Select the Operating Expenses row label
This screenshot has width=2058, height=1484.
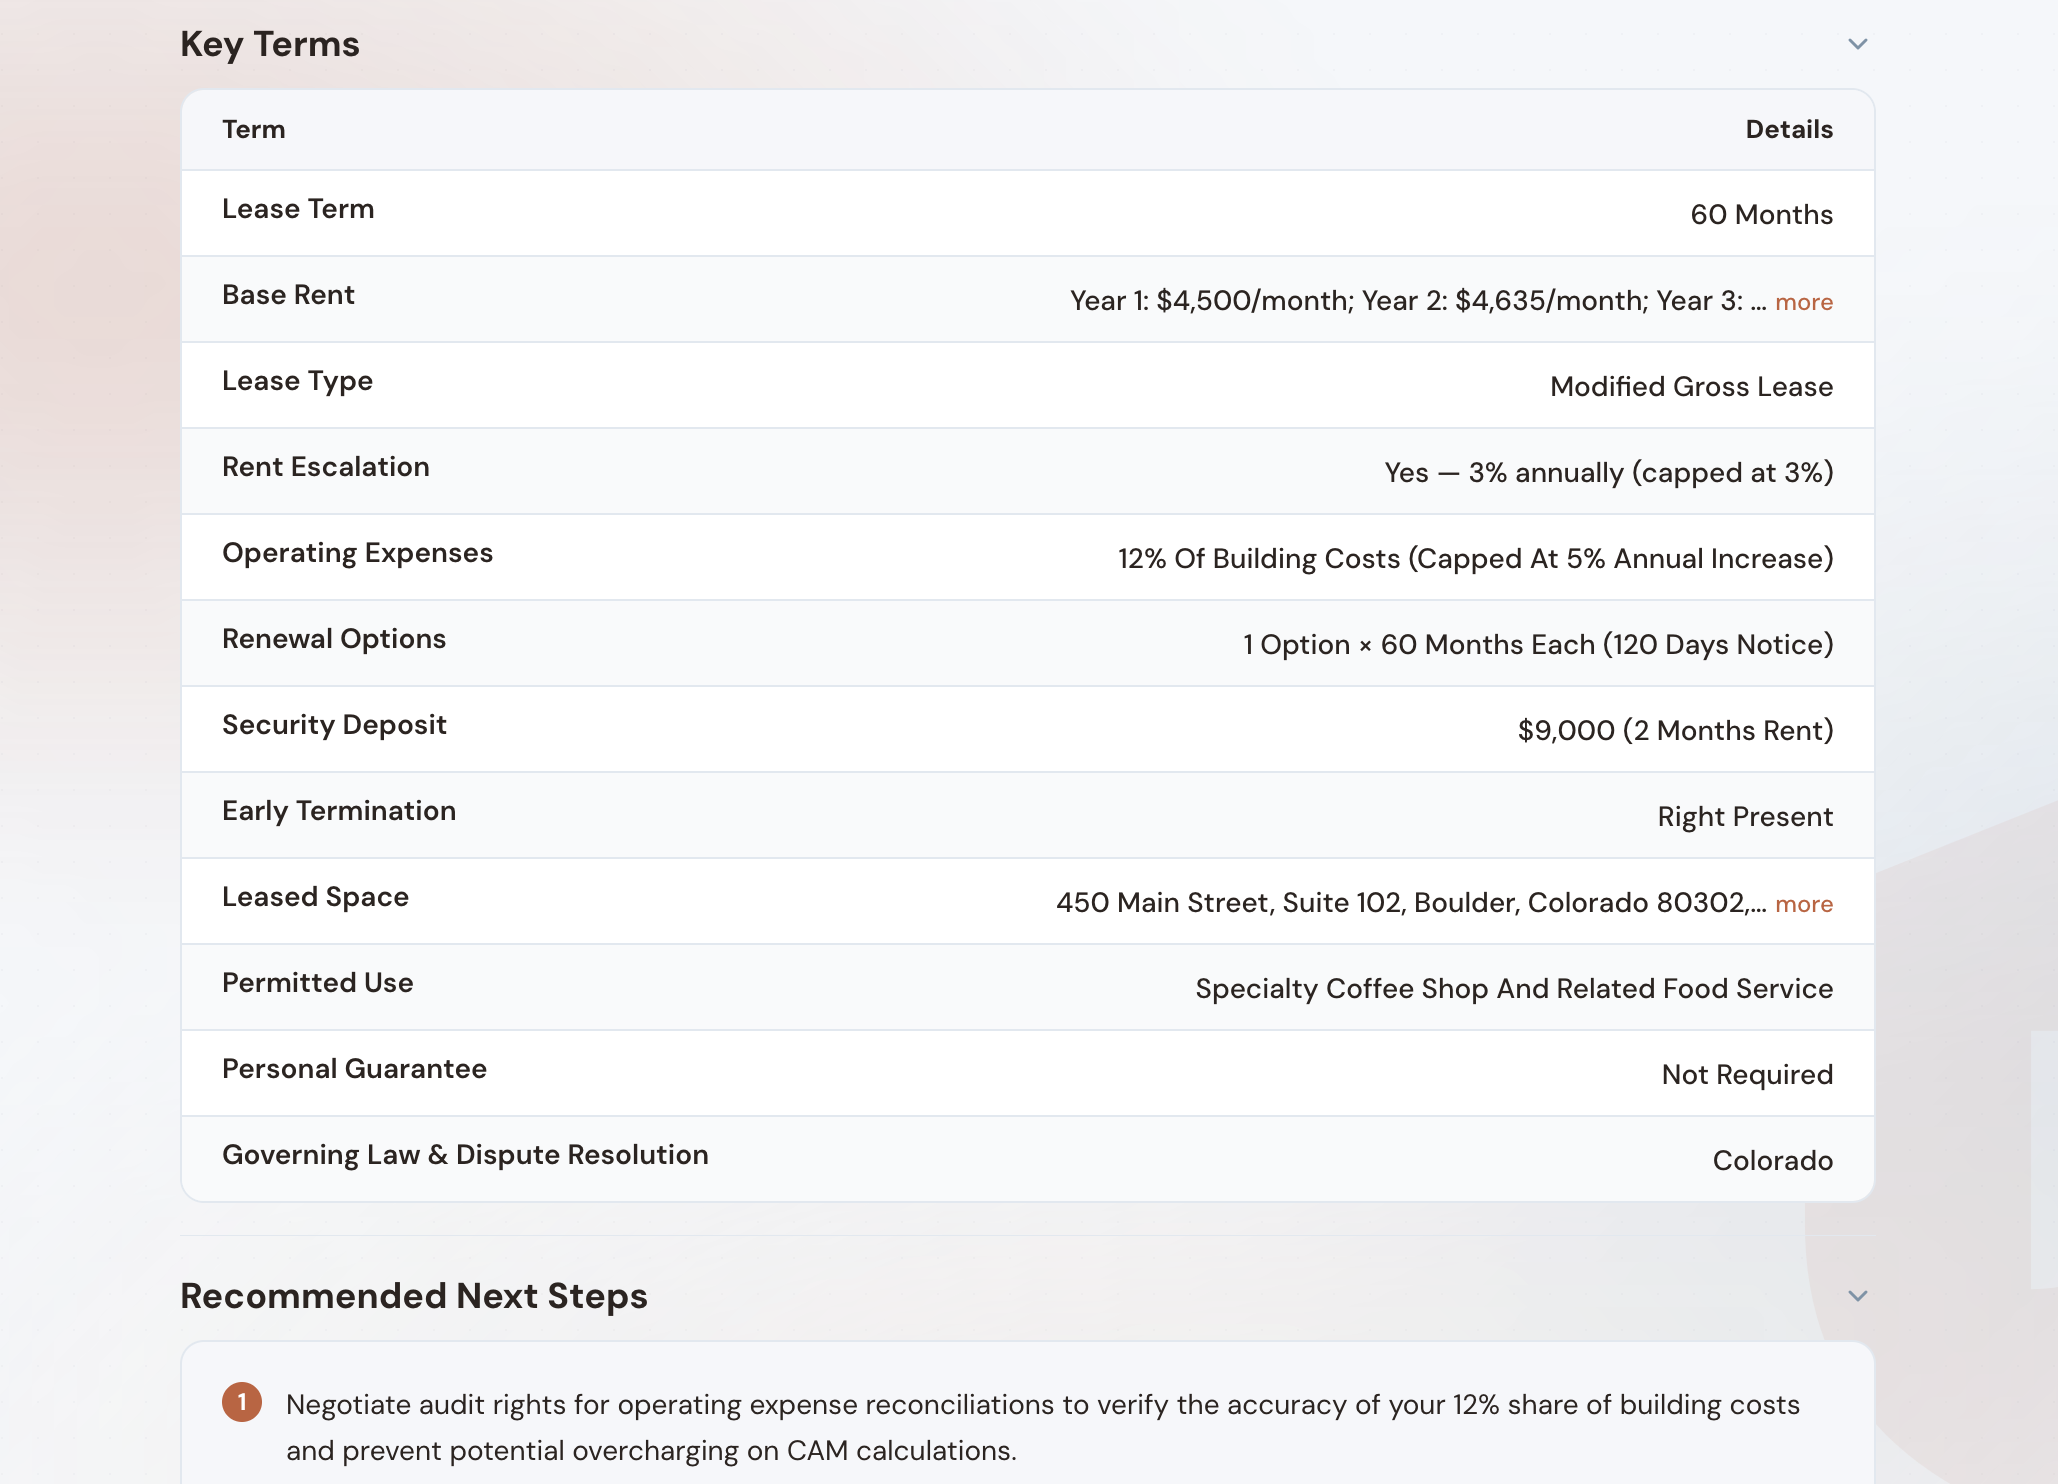pos(357,553)
